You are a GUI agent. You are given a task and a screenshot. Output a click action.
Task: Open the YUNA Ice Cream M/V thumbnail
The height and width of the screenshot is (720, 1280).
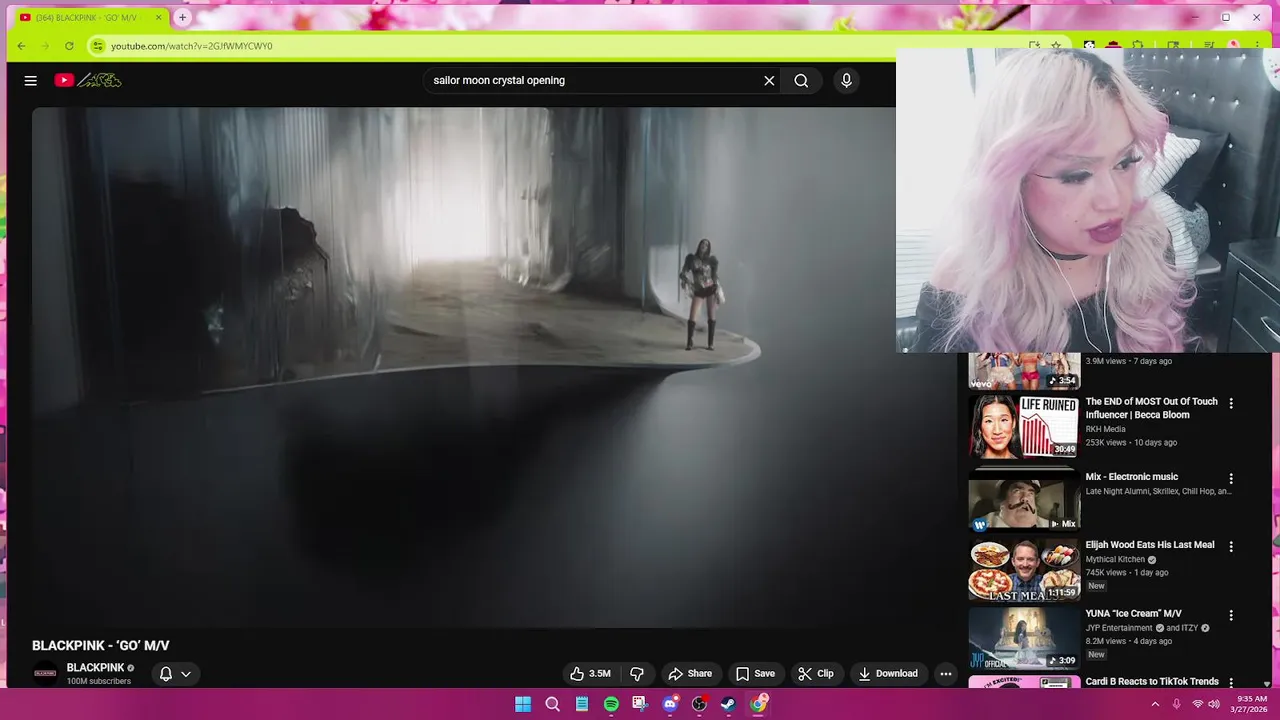1024,638
